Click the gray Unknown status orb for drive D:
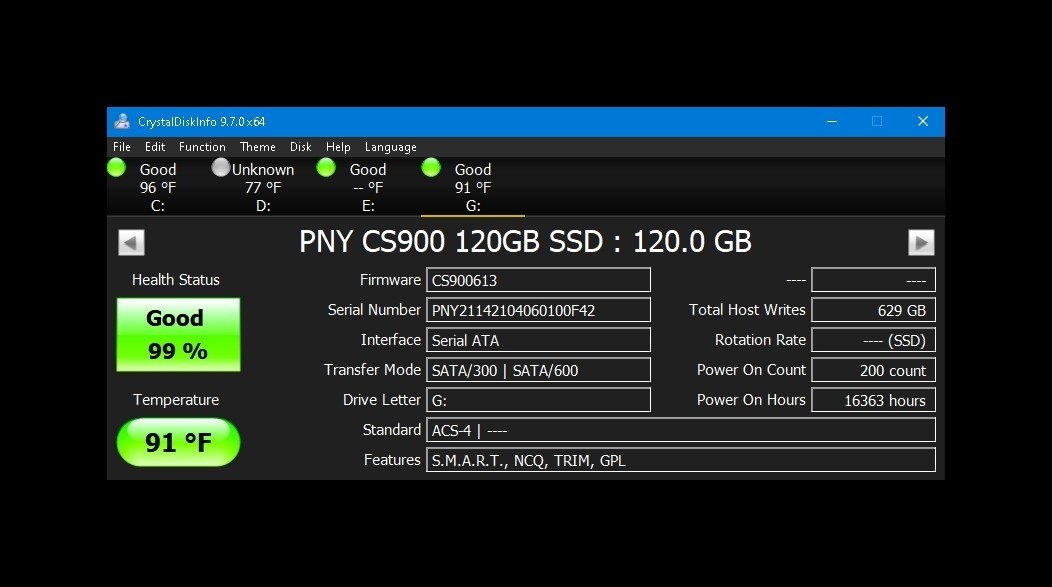The height and width of the screenshot is (587, 1052). pos(221,168)
